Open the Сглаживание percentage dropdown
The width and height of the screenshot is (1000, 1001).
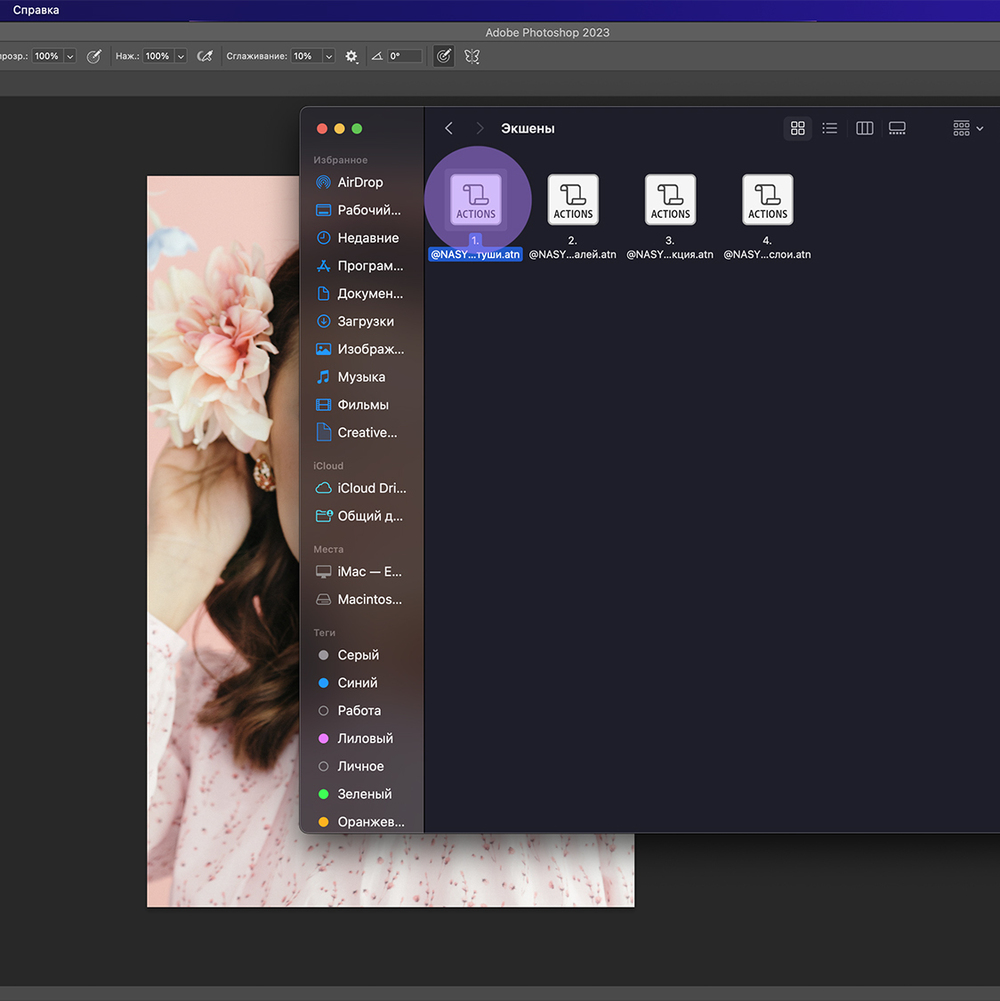point(328,57)
